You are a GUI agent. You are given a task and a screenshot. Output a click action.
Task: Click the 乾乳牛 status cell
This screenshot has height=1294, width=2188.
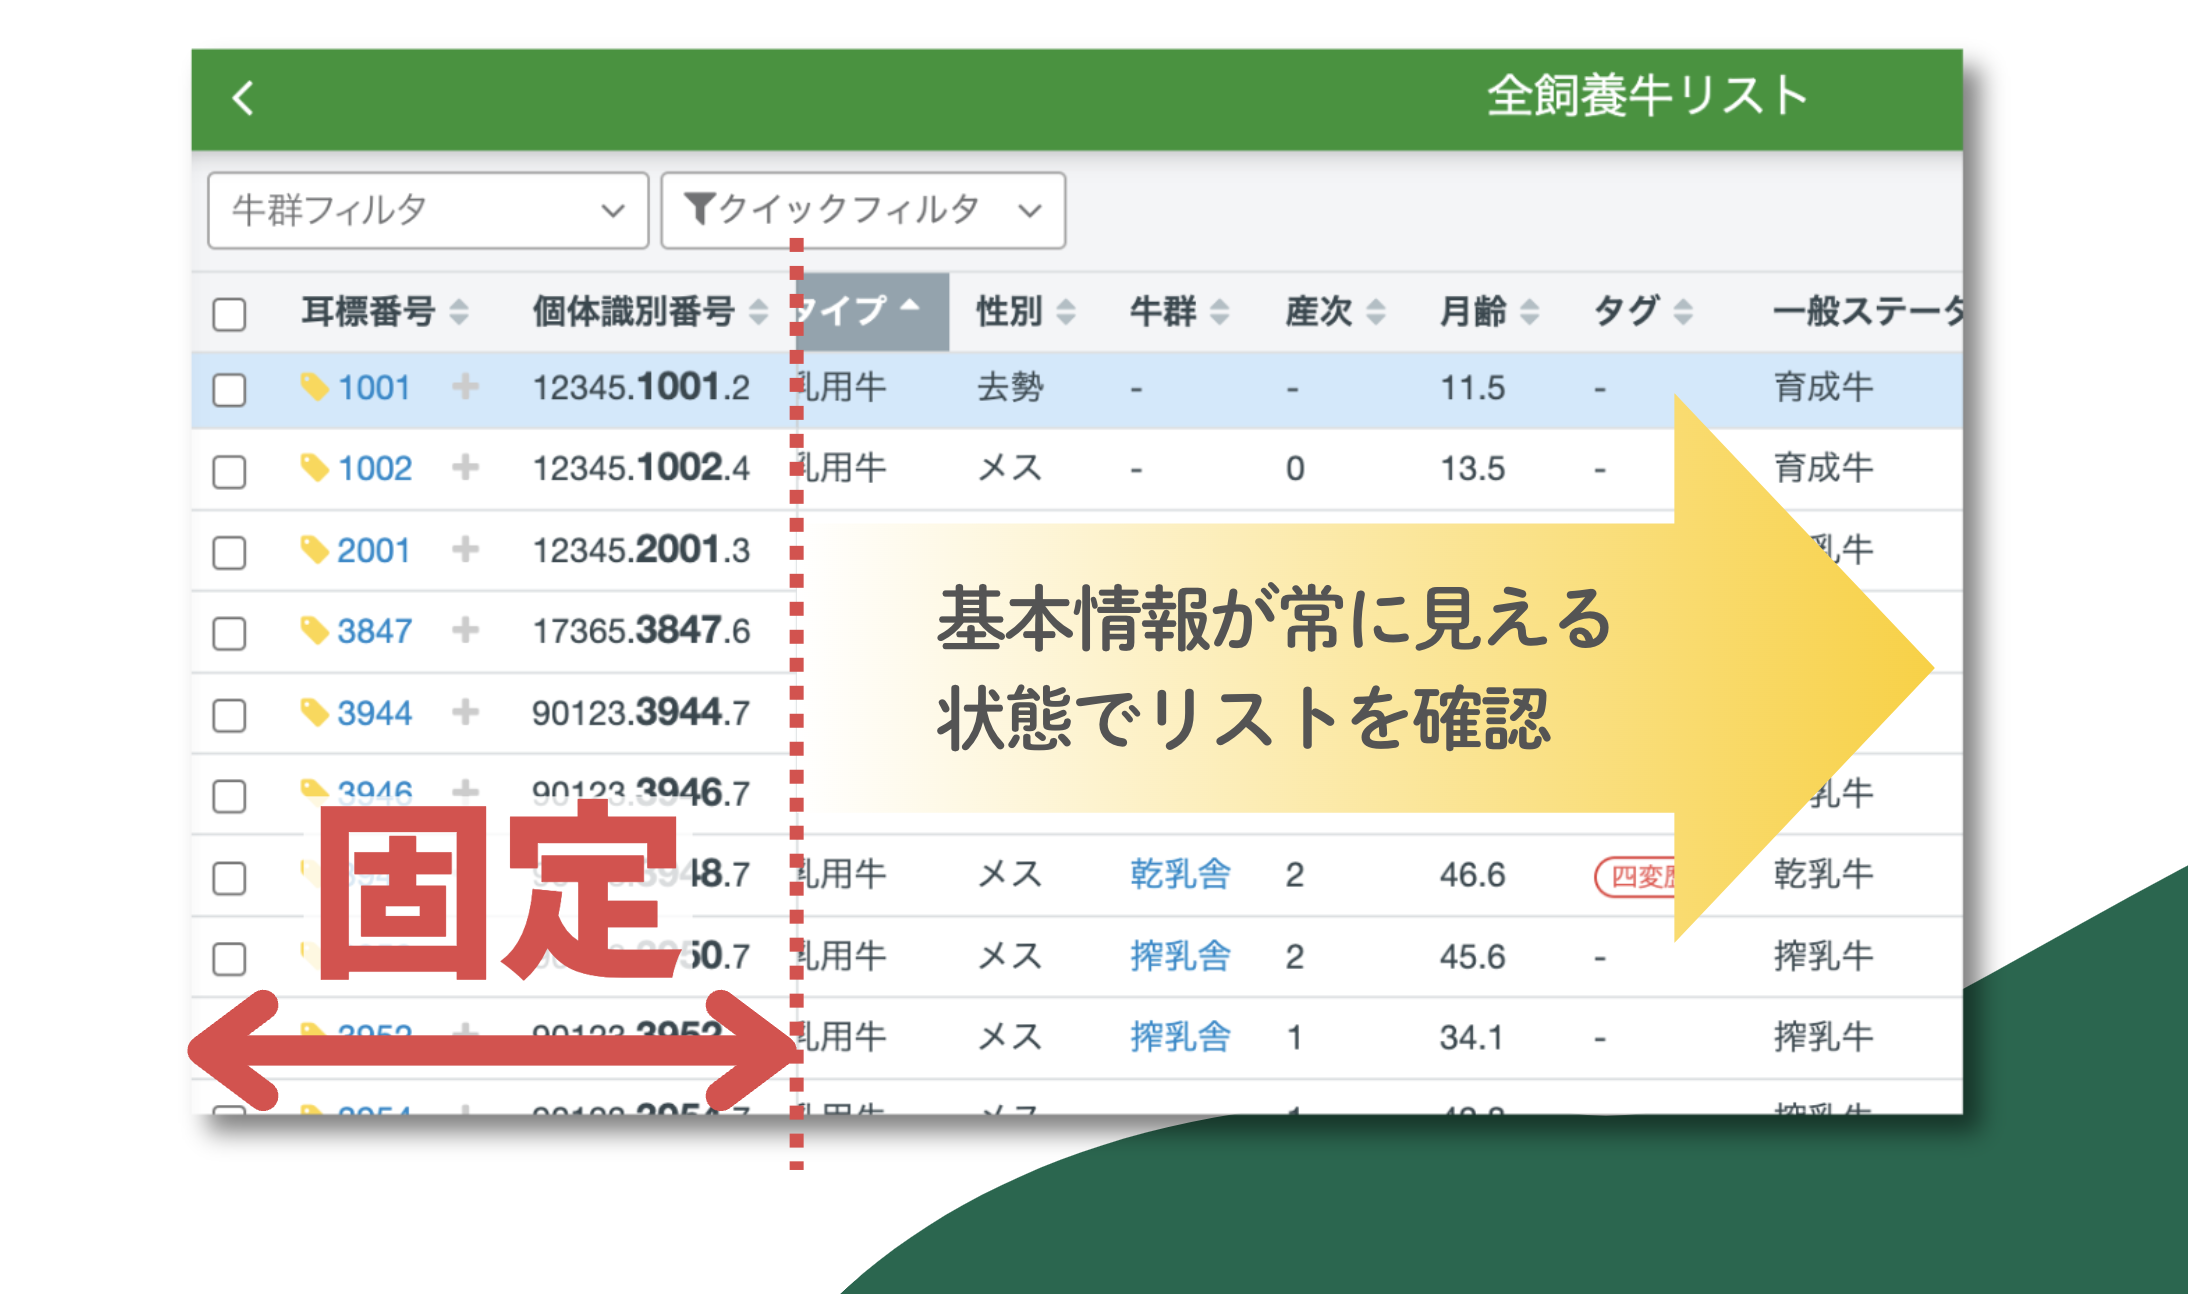click(1823, 875)
